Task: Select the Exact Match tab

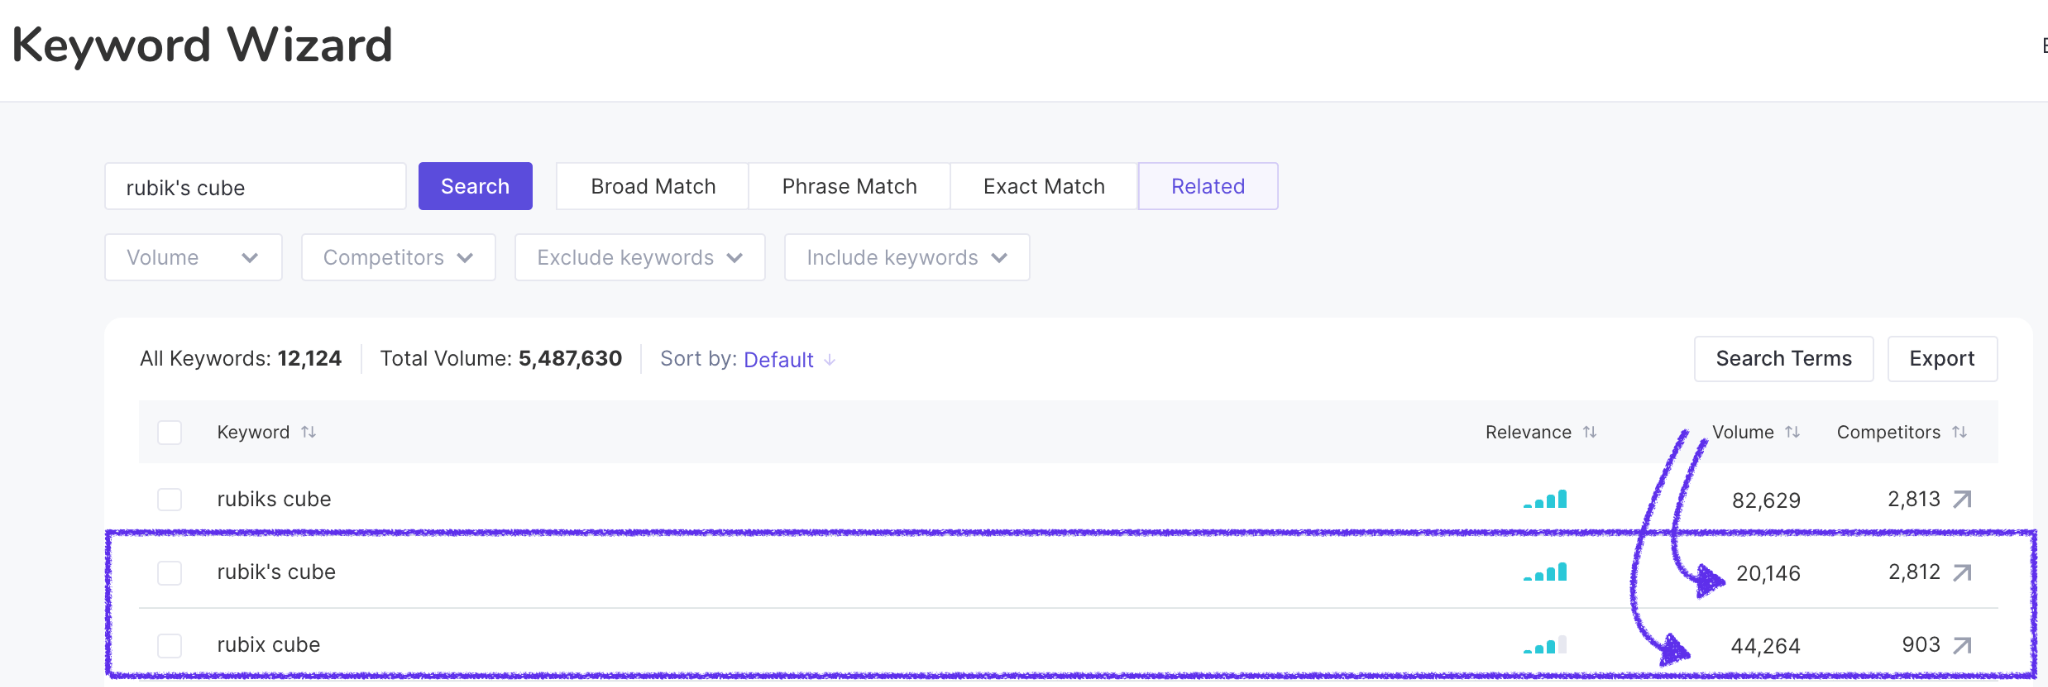Action: (x=1043, y=186)
